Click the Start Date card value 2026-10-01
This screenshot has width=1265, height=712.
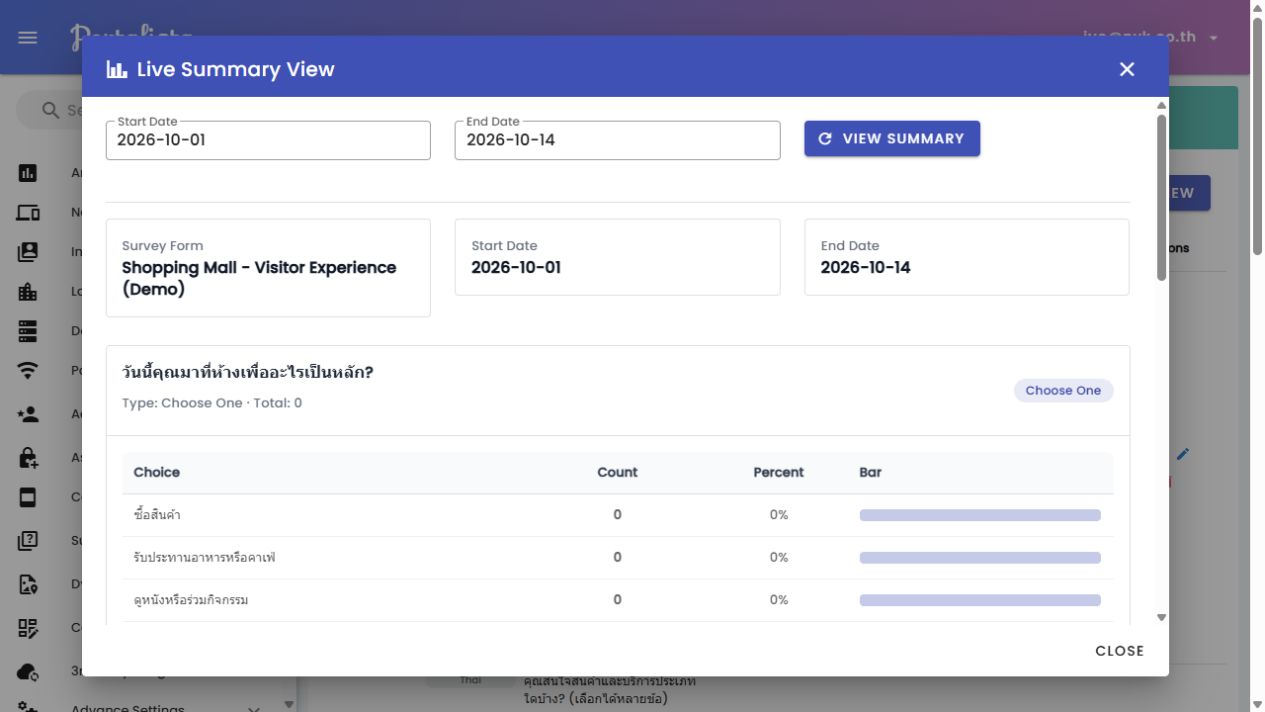pyautogui.click(x=516, y=267)
